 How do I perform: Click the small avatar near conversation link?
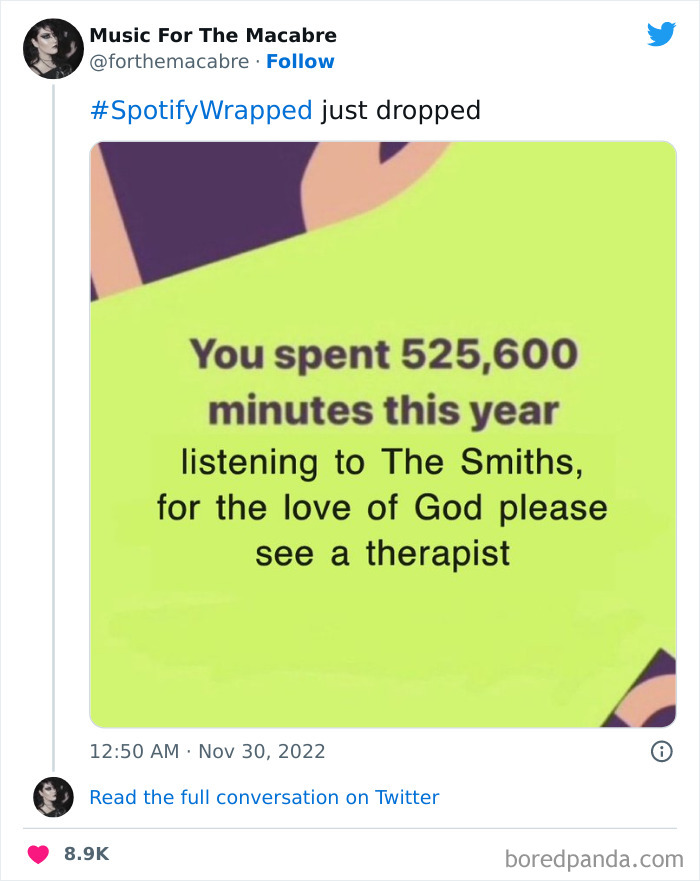click(x=52, y=797)
